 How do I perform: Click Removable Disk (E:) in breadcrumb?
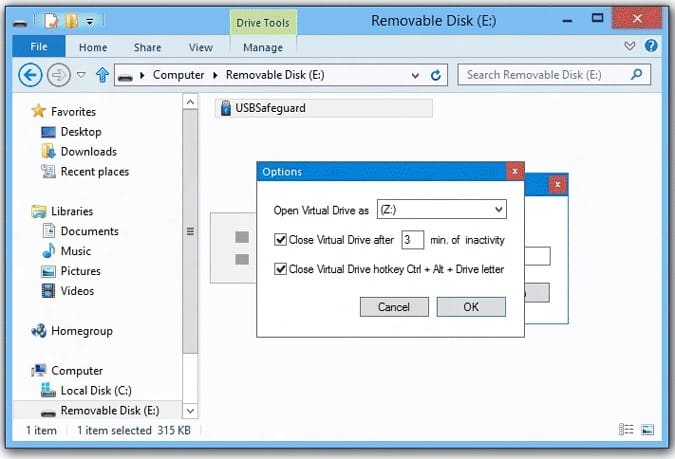point(275,75)
